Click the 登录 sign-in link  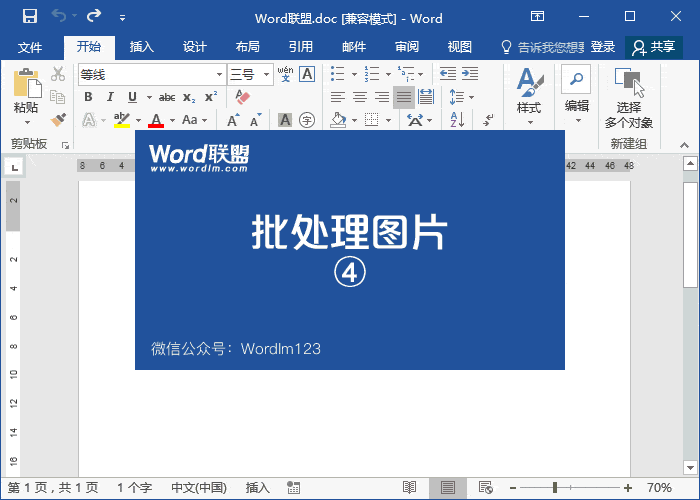coord(603,46)
